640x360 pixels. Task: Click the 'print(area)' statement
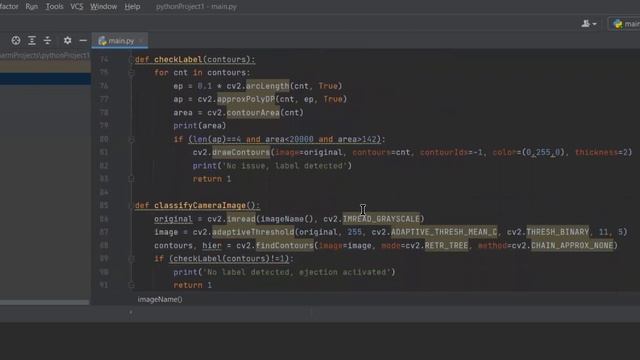tap(200, 126)
